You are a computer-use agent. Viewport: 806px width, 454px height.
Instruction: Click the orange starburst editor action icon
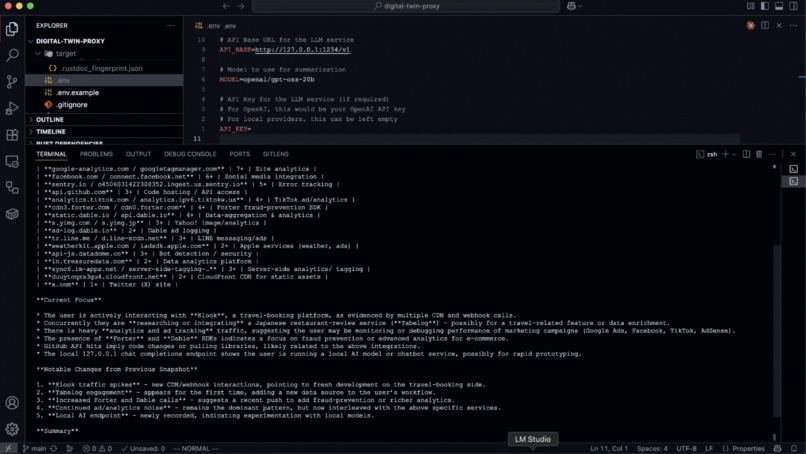coord(750,25)
